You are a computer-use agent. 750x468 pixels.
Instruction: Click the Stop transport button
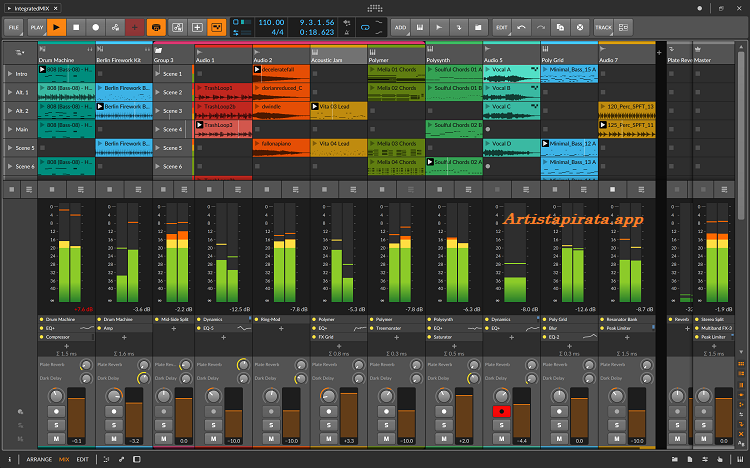76,27
